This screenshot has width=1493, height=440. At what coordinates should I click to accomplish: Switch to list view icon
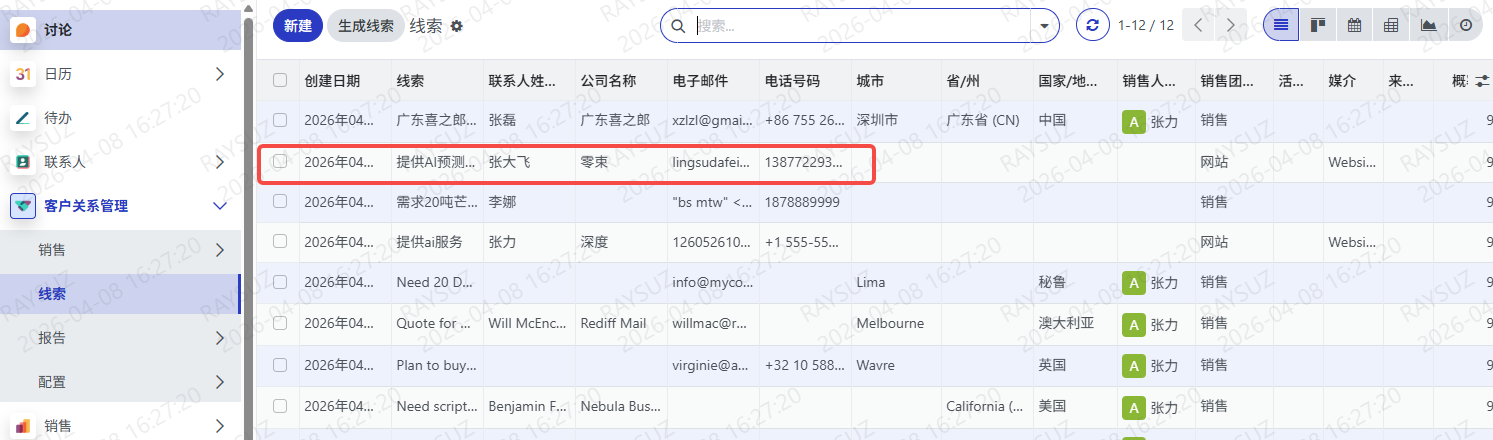[x=1281, y=26]
